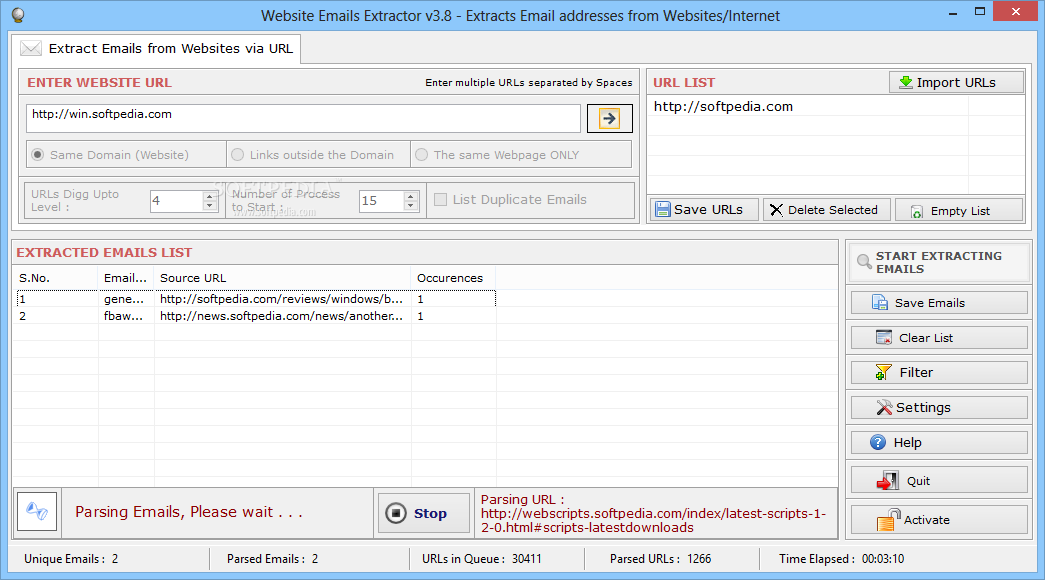Increase Number of Process to Start
The width and height of the screenshot is (1045, 580).
point(411,196)
